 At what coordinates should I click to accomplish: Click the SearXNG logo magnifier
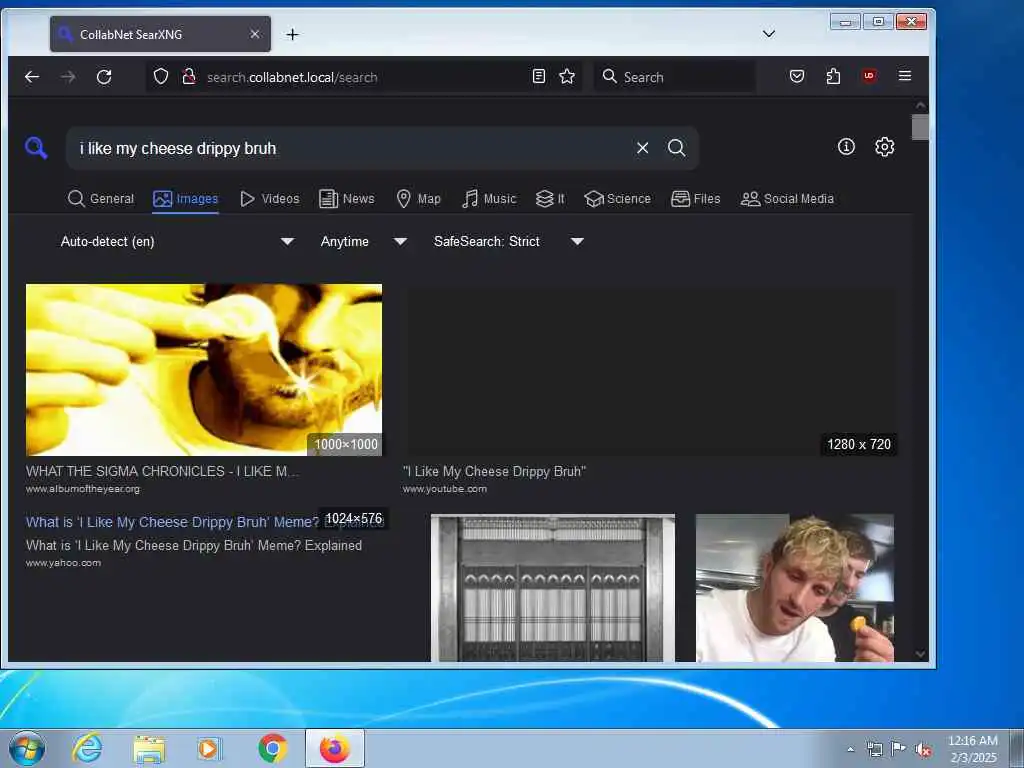point(36,148)
